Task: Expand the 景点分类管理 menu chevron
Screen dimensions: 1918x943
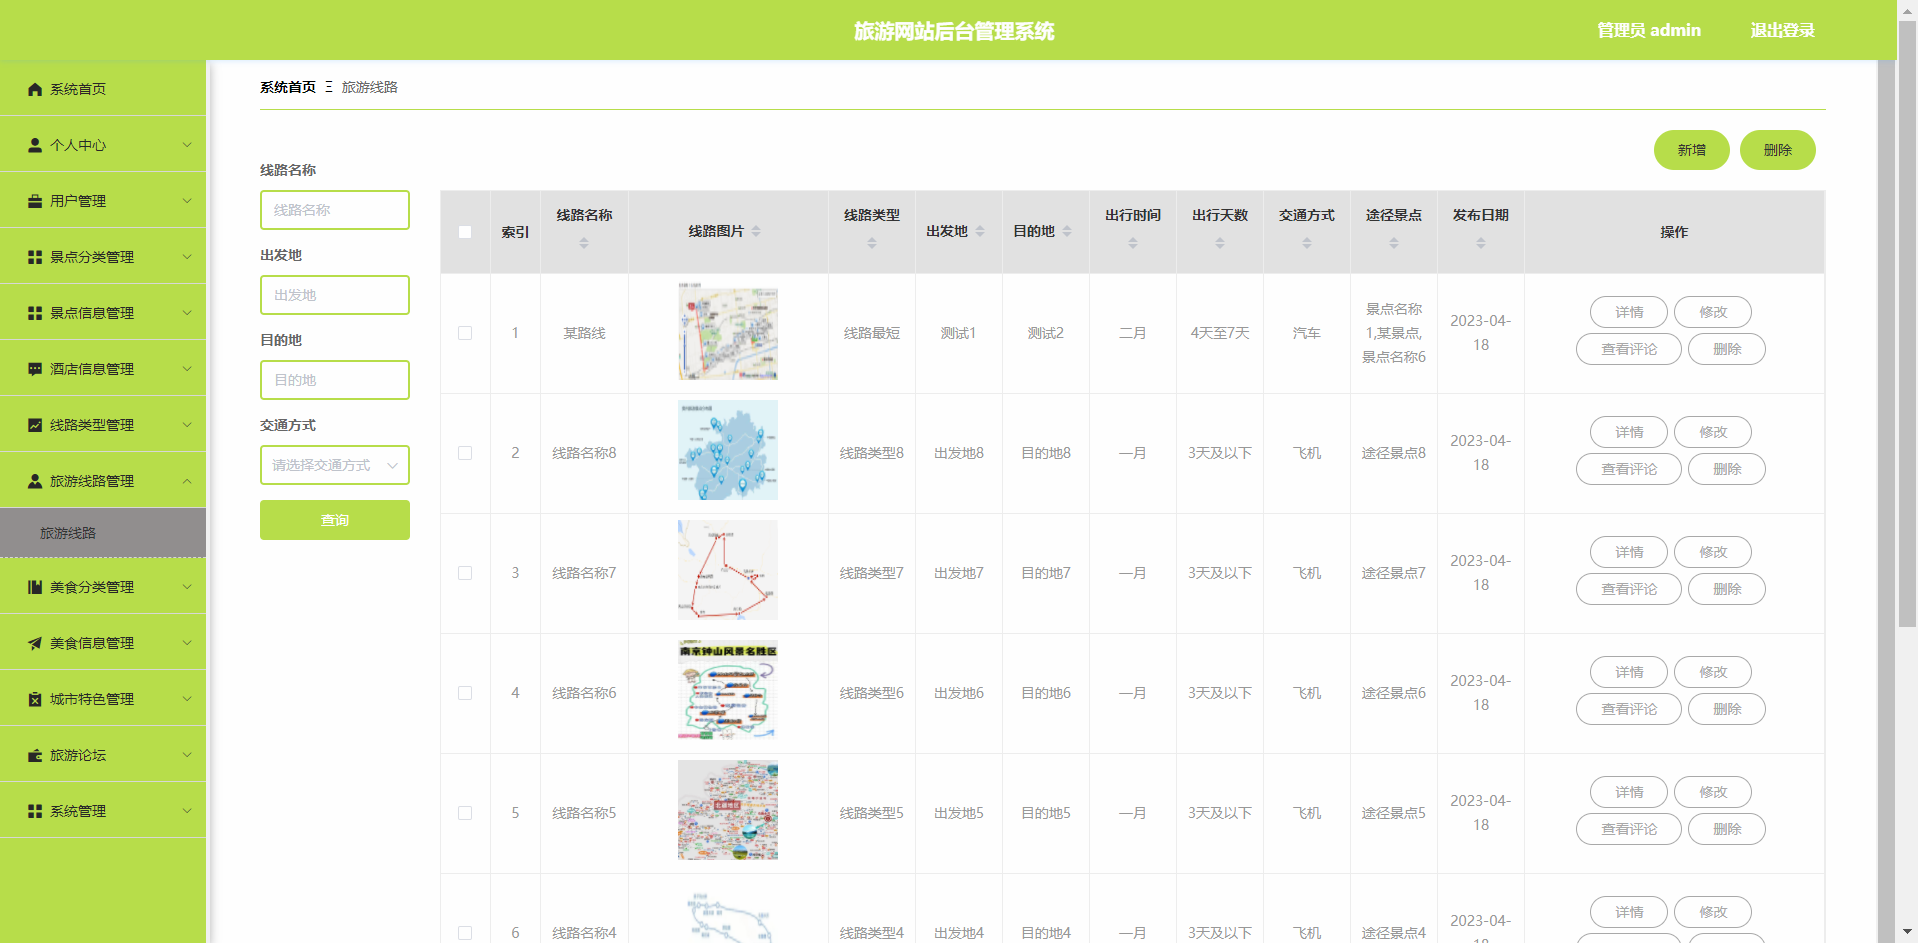Action: coord(187,257)
